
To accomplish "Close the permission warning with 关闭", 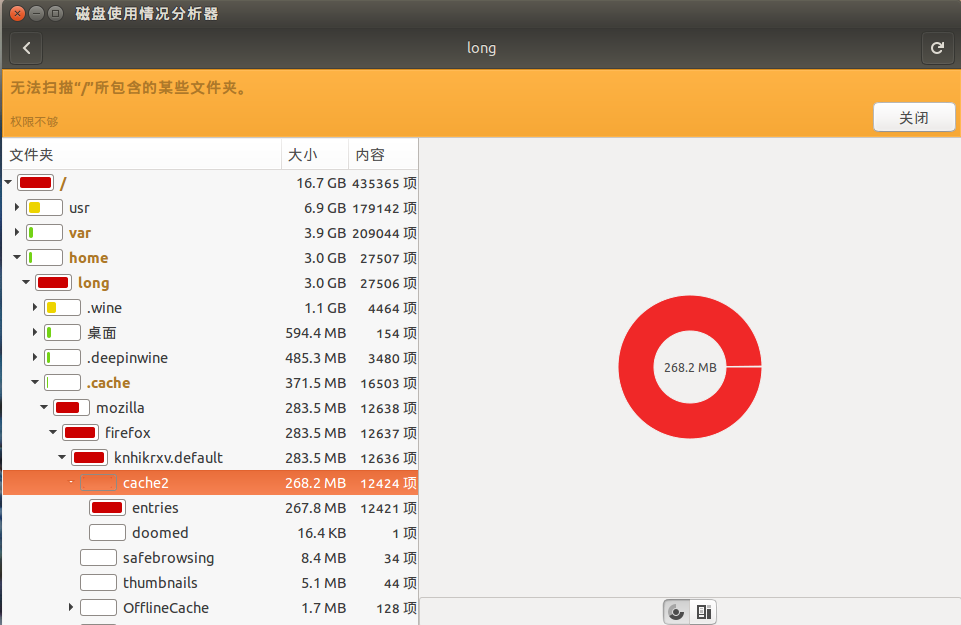I will (913, 117).
